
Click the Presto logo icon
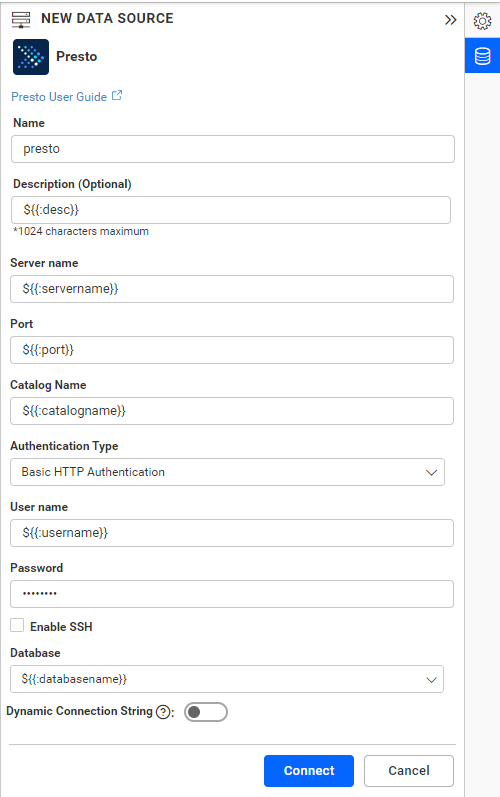pos(31,57)
